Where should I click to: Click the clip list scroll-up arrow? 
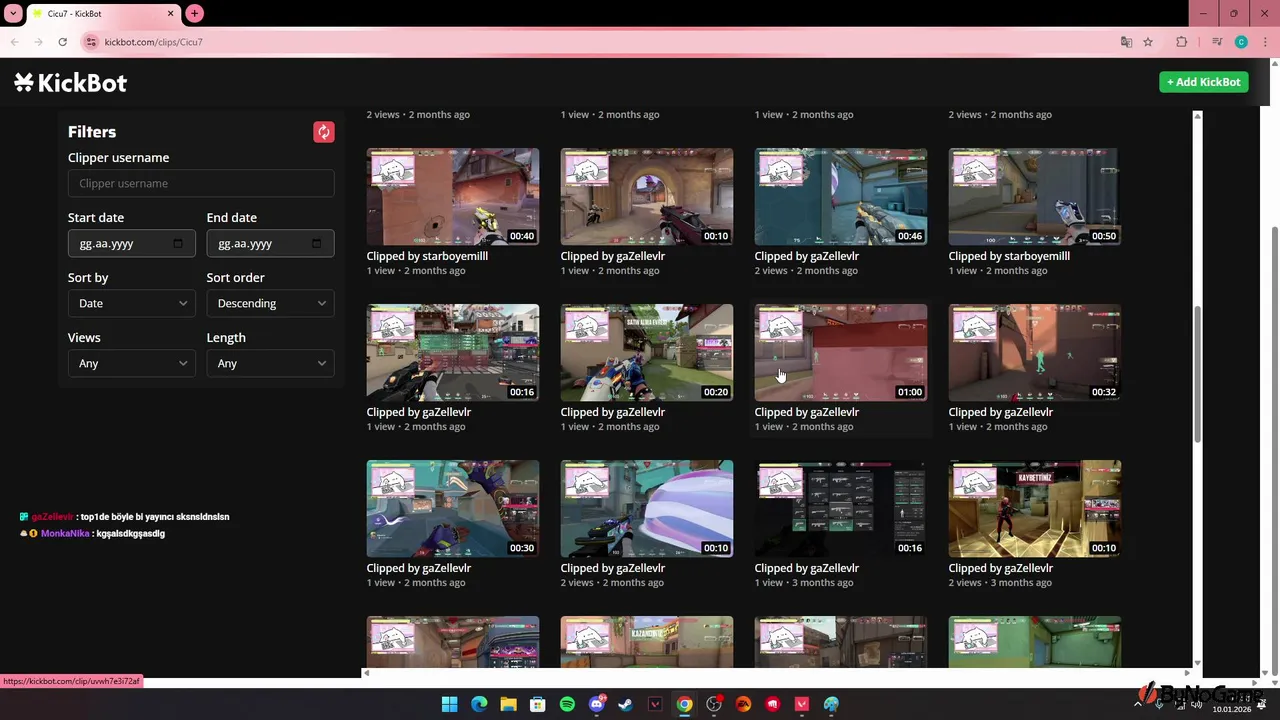(1197, 116)
